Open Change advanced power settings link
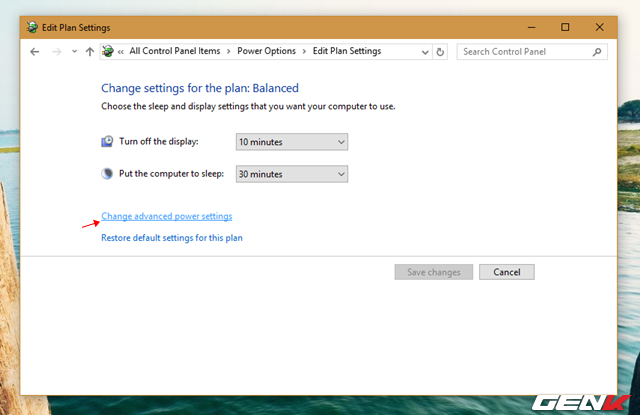Viewport: 640px width, 415px height. (x=167, y=216)
